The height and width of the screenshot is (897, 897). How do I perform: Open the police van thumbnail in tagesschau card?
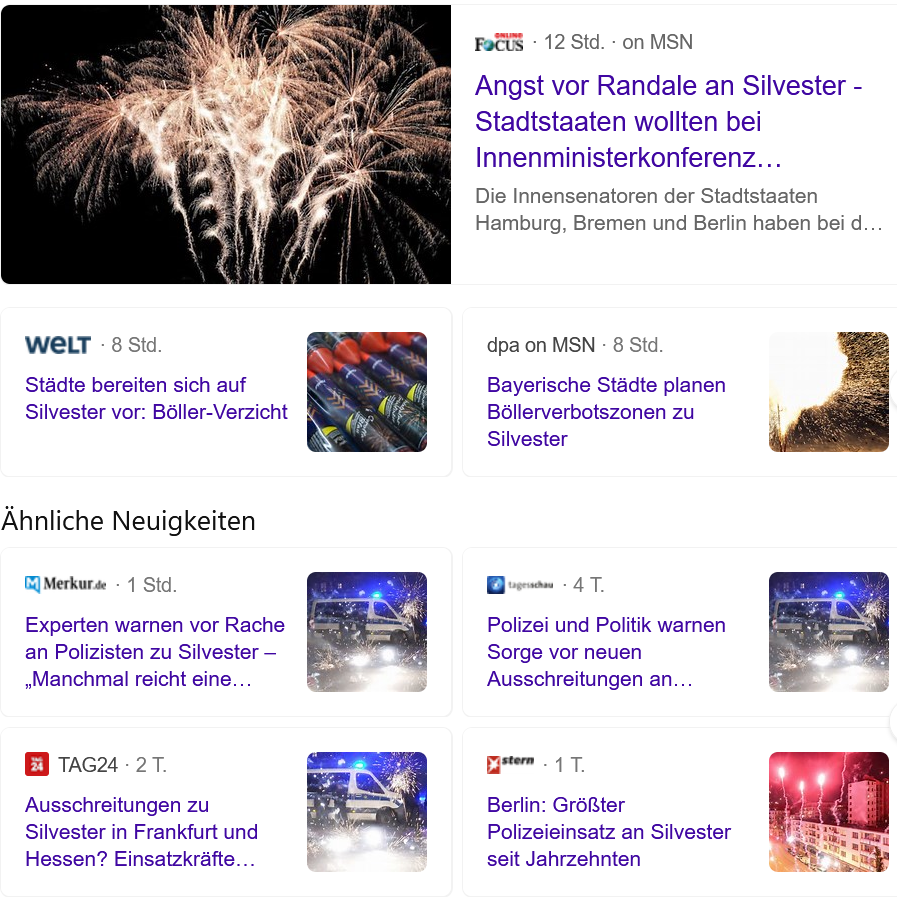point(828,632)
